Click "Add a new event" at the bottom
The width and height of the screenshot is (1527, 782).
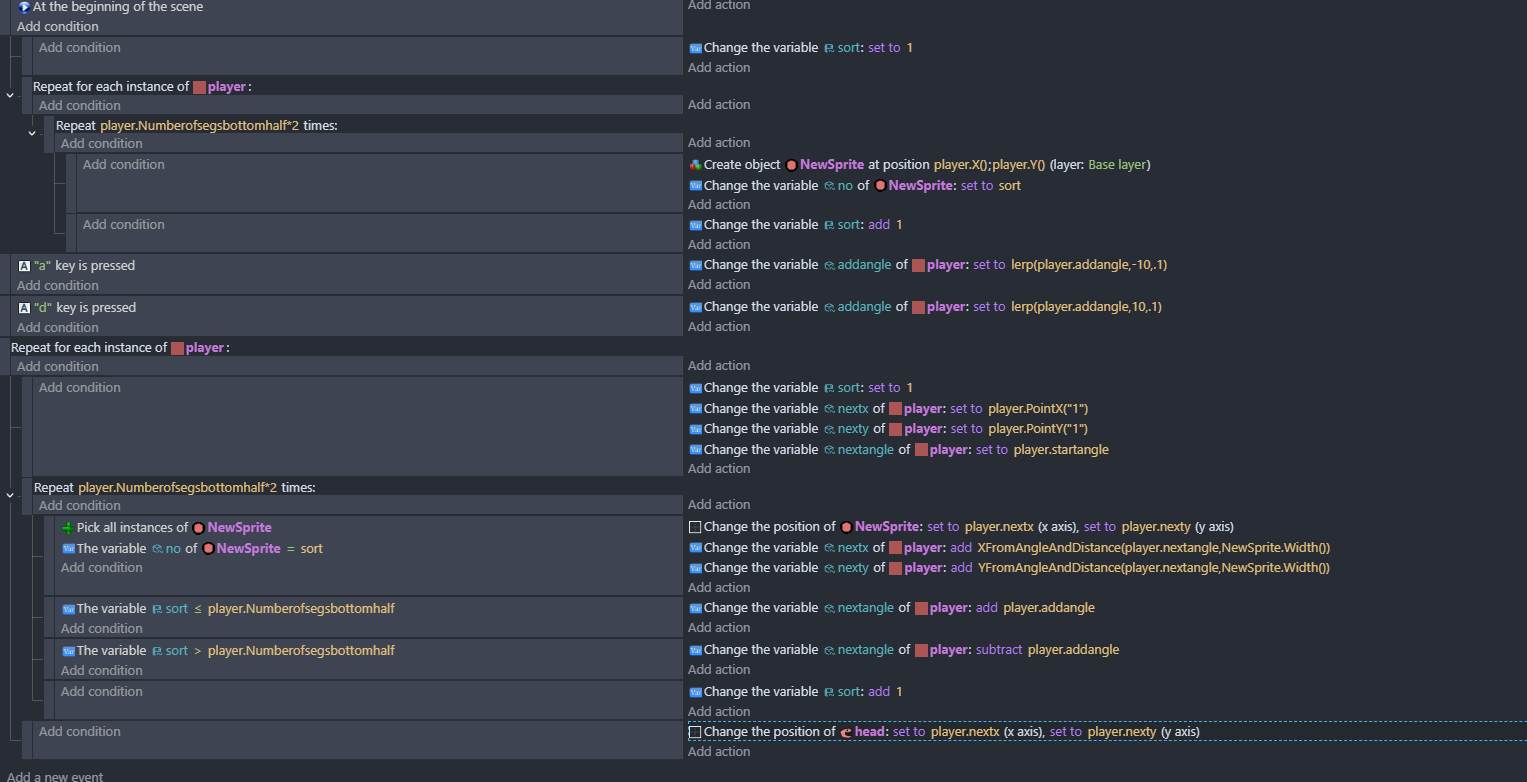55,776
